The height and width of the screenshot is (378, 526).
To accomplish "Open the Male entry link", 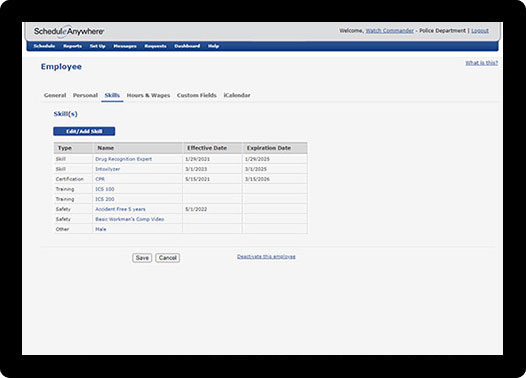I will pyautogui.click(x=101, y=229).
